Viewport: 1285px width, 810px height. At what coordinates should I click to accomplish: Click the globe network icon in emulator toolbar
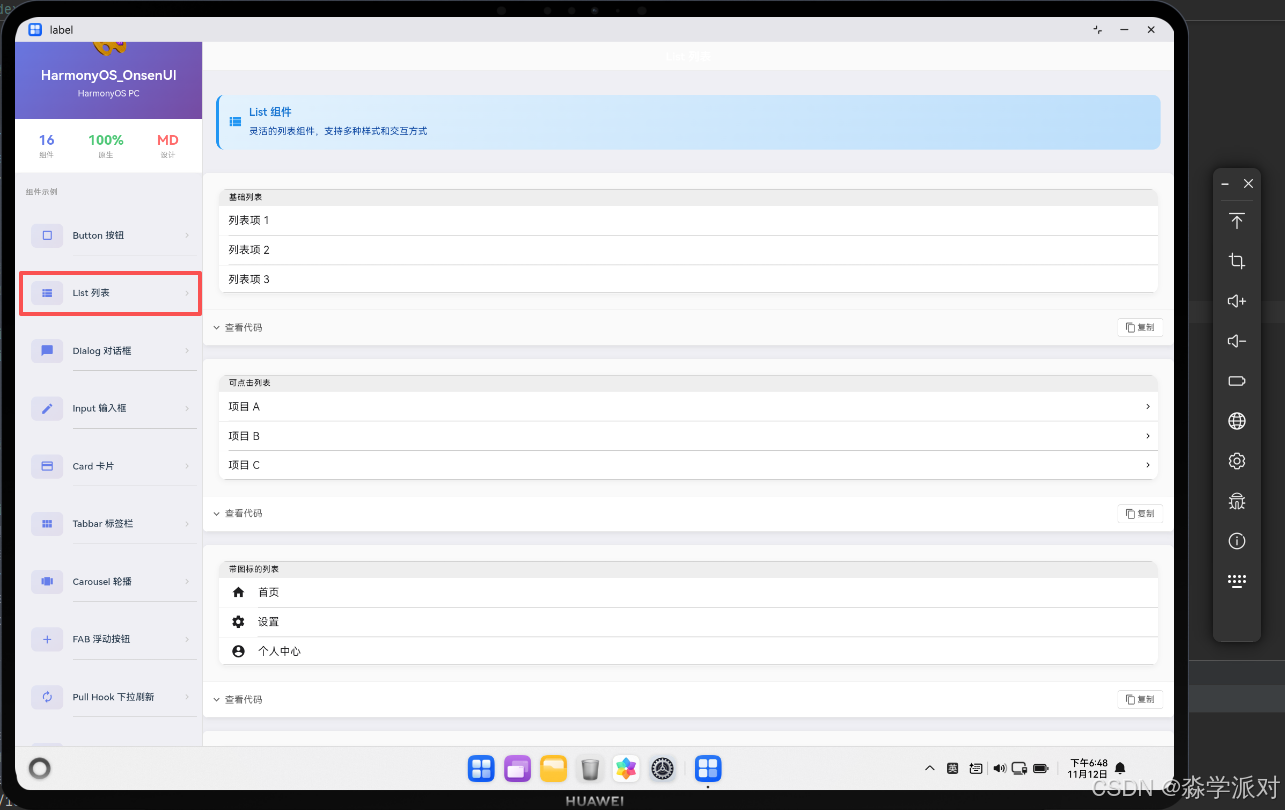(1237, 421)
